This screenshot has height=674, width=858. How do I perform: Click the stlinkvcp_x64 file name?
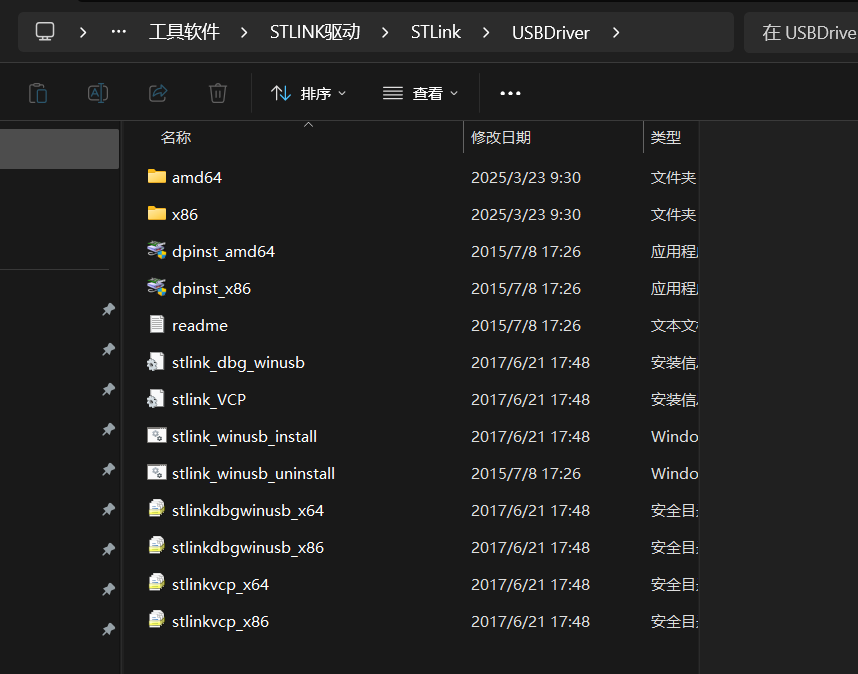tap(220, 584)
